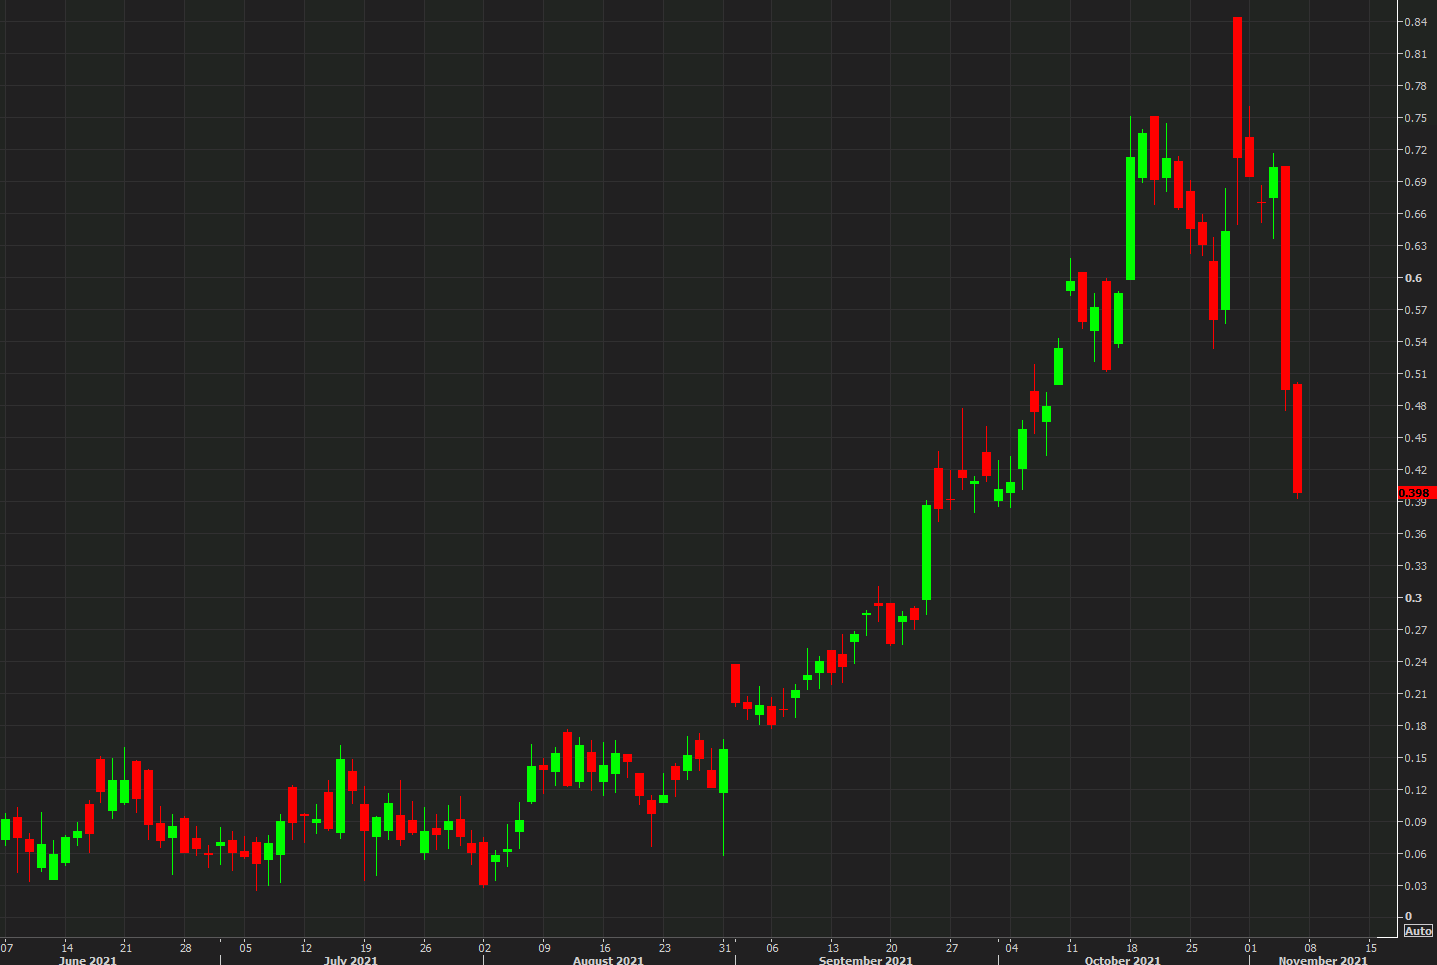1437x965 pixels.
Task: Click the 0.48 price axis label
Action: pos(1415,406)
